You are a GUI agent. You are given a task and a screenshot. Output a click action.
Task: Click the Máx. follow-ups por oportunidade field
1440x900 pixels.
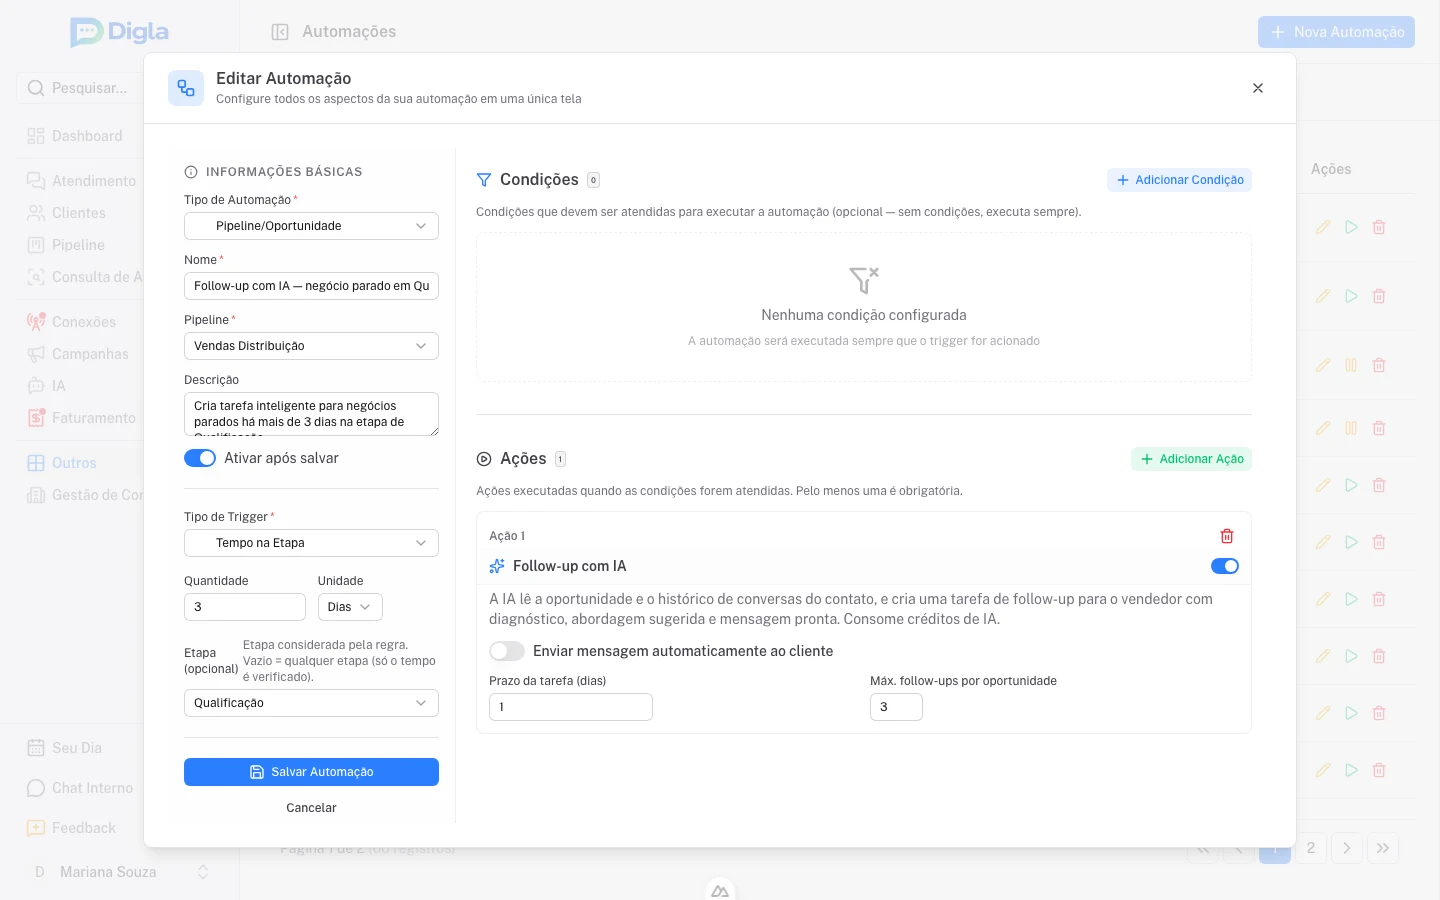[896, 707]
